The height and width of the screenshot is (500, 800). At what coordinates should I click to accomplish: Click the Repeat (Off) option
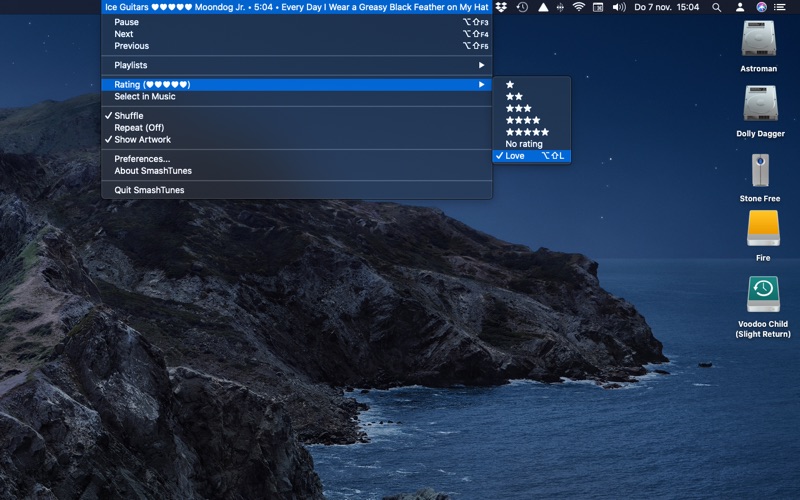[139, 128]
